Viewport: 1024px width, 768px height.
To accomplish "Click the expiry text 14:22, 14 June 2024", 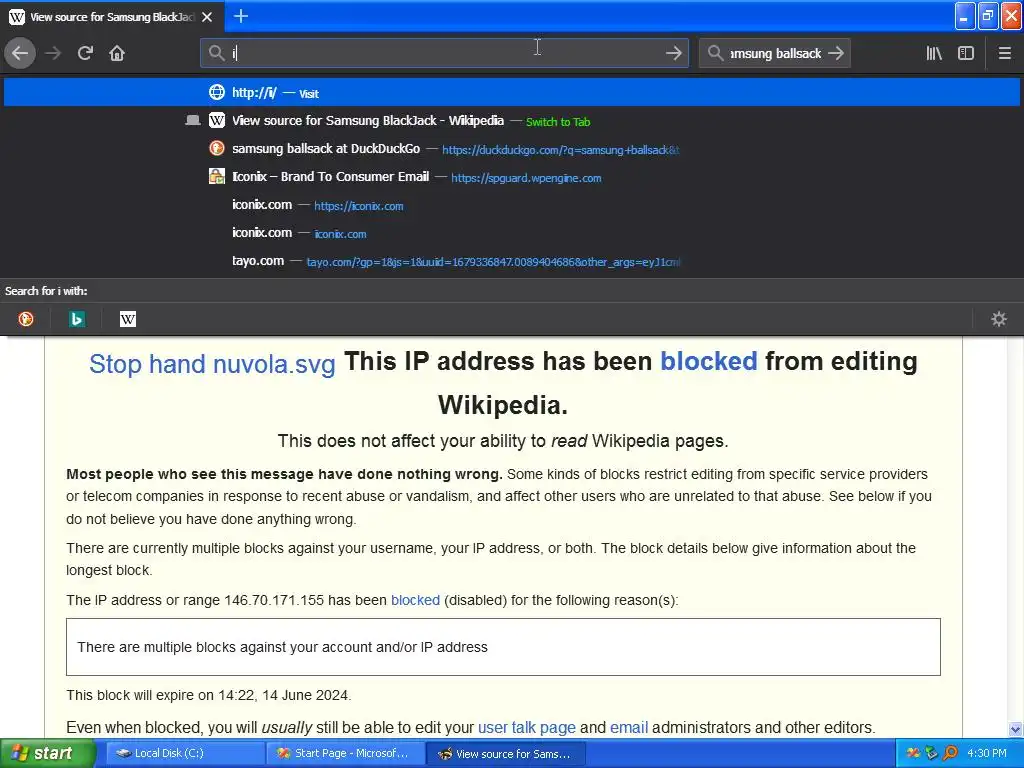I will point(283,695).
